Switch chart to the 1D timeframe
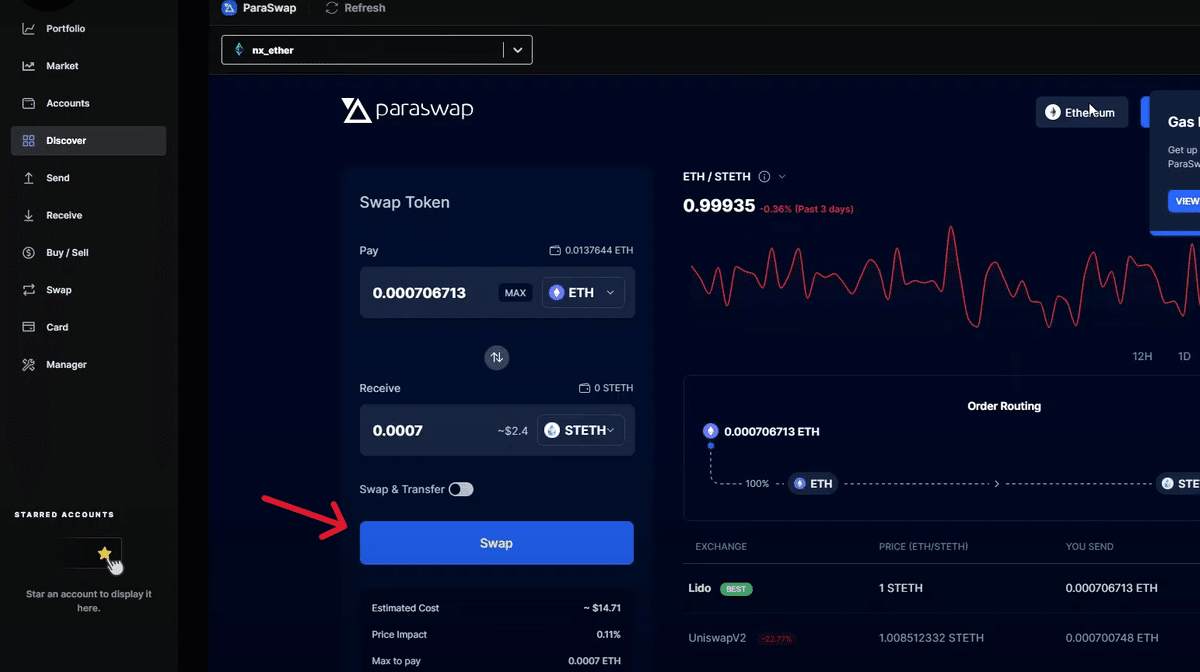The height and width of the screenshot is (672, 1200). pyautogui.click(x=1184, y=355)
